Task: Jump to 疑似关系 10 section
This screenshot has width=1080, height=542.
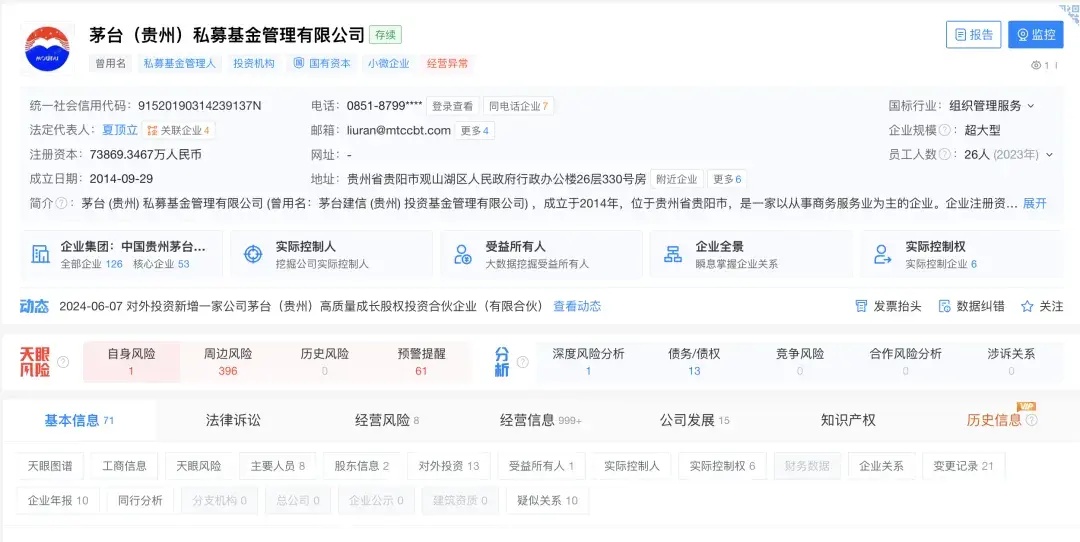Action: pos(548,501)
